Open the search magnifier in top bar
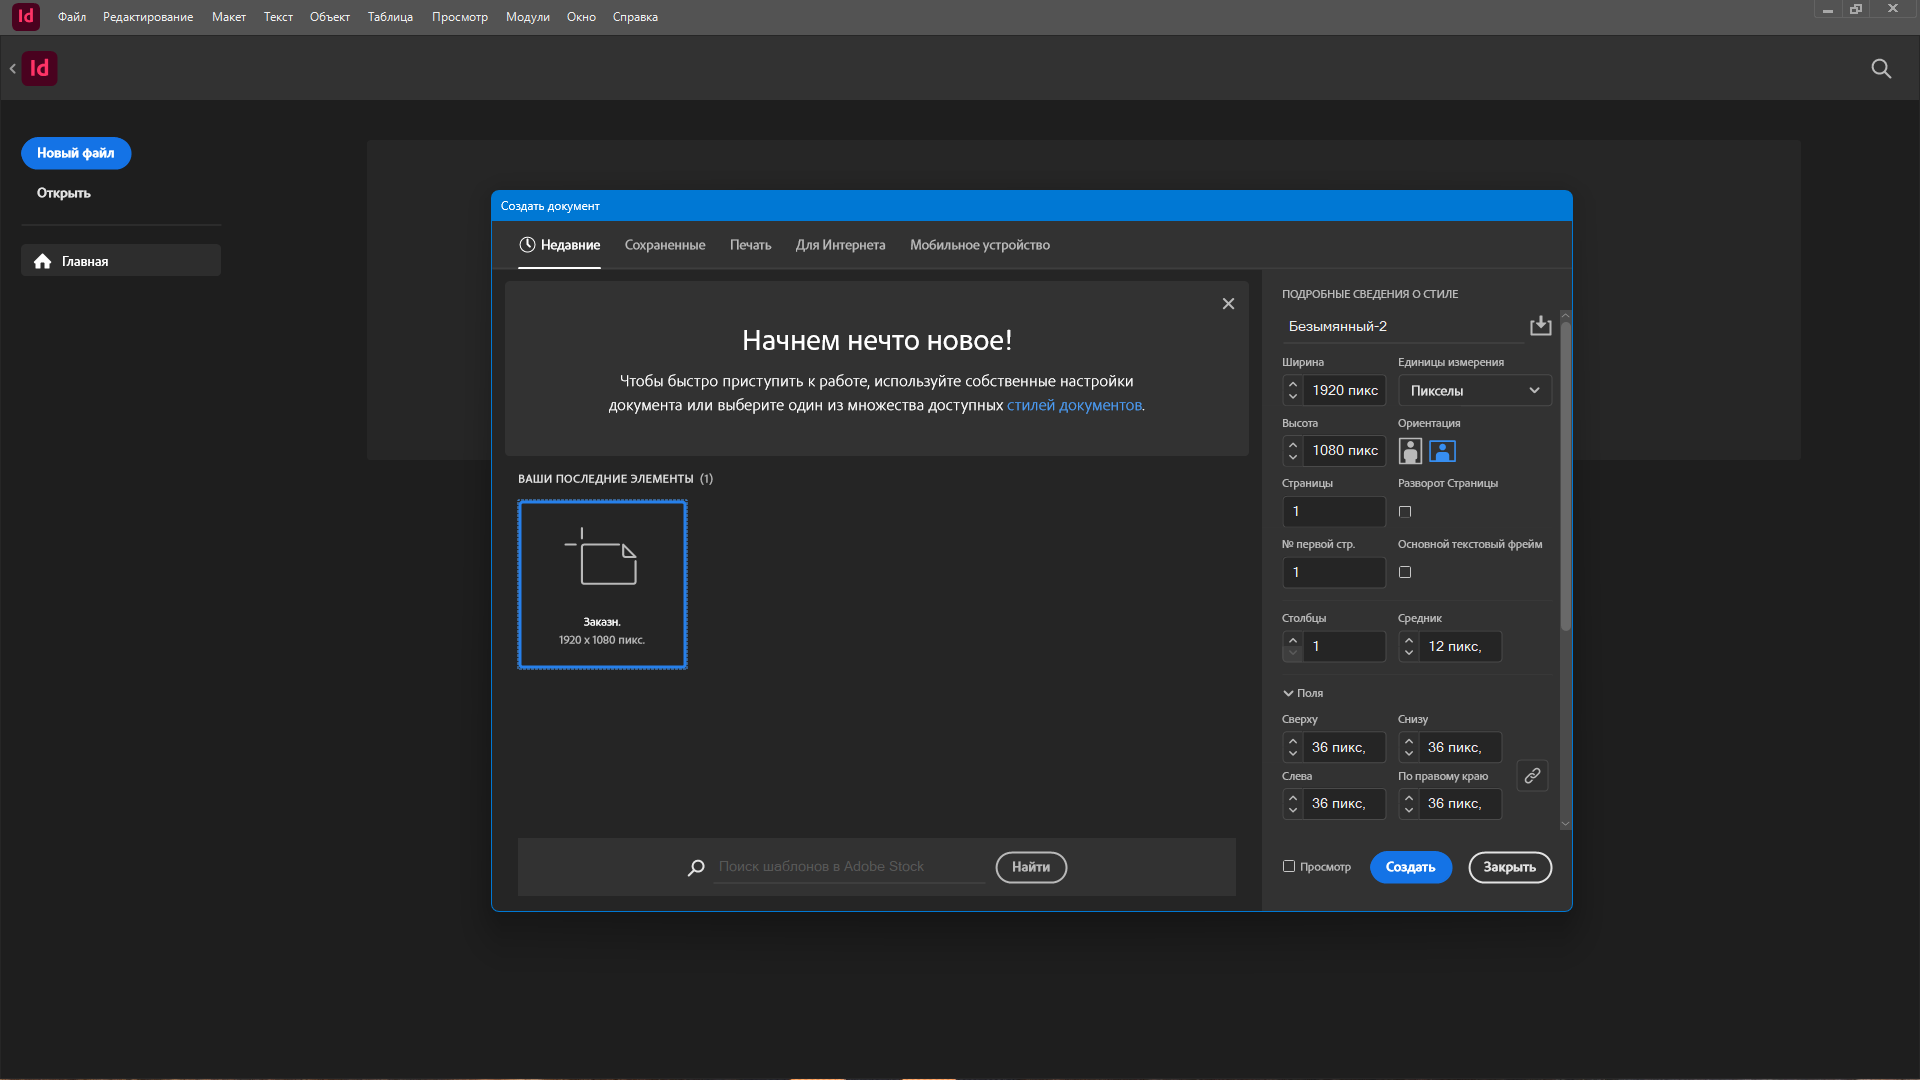The height and width of the screenshot is (1080, 1920). point(1881,68)
